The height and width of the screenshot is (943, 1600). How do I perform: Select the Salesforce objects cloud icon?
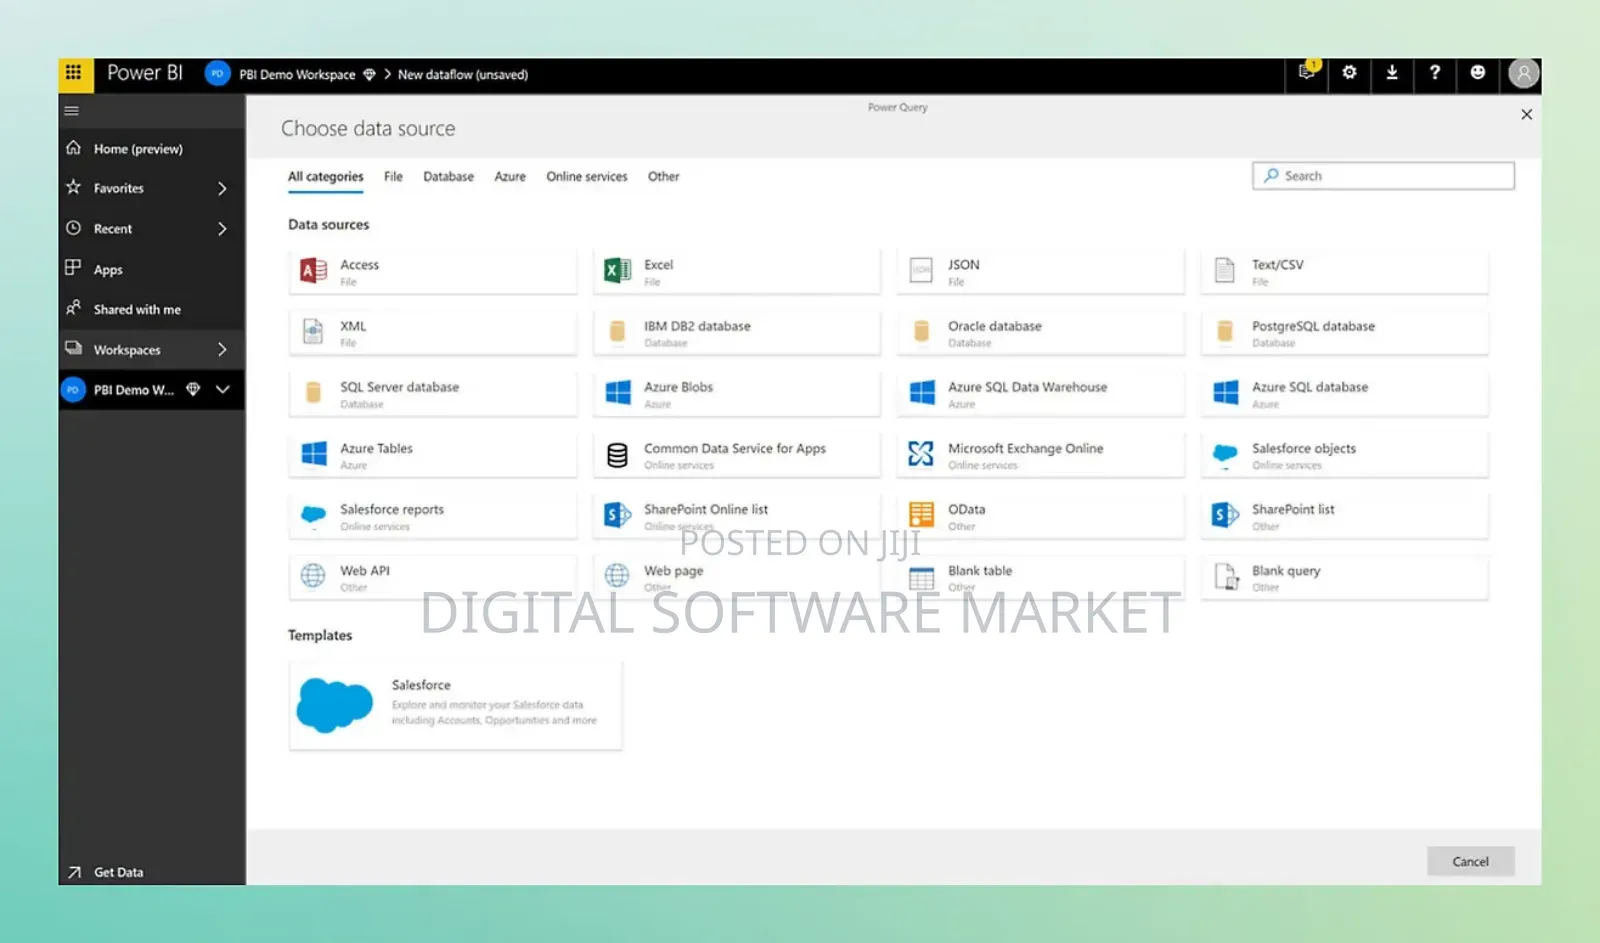(x=1225, y=455)
